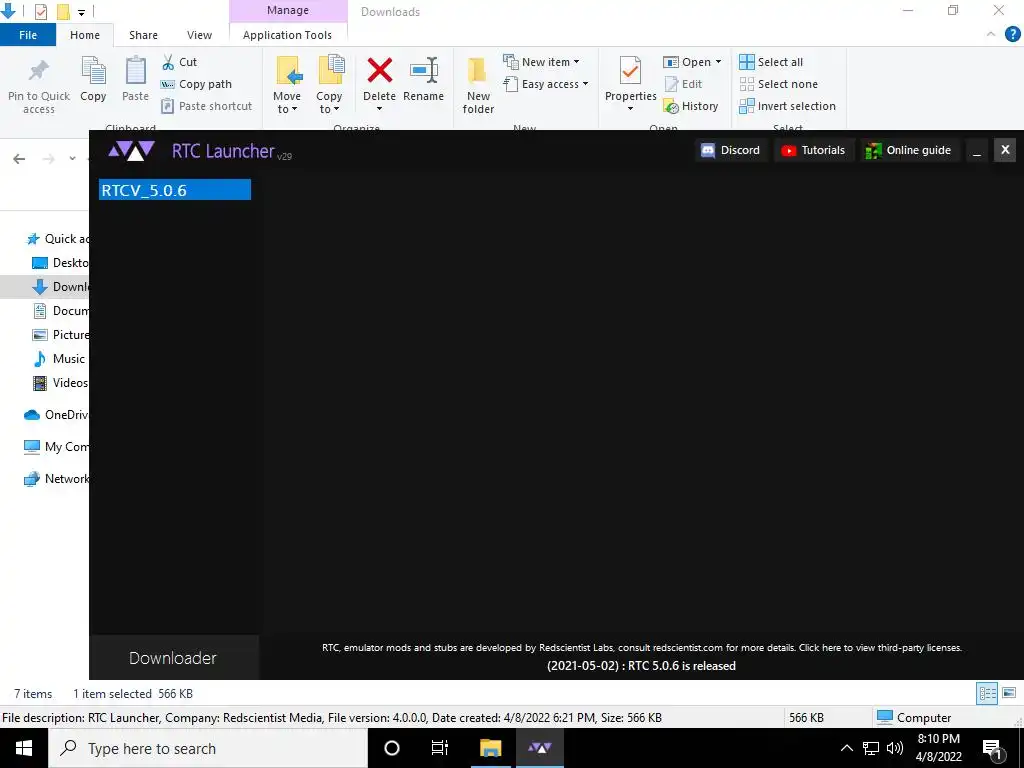Switch to the Home ribbon tab
1024x768 pixels.
pyautogui.click(x=85, y=35)
